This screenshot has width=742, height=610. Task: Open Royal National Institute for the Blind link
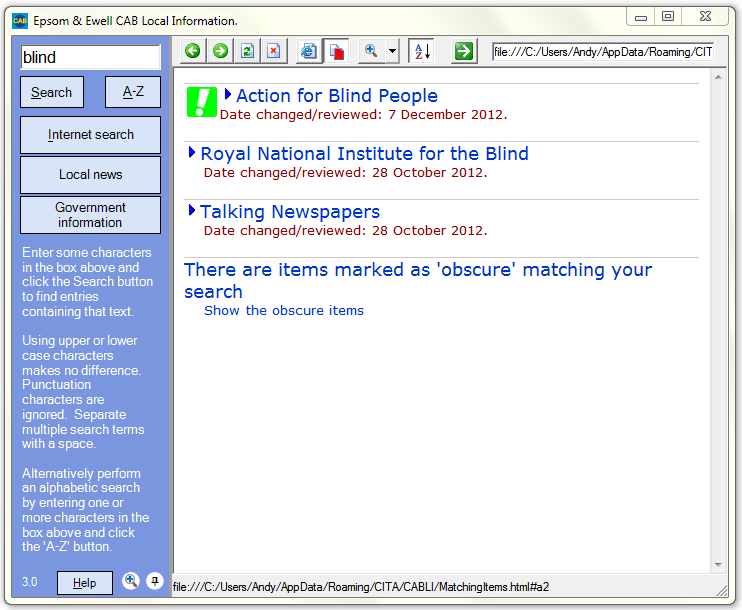[x=364, y=154]
